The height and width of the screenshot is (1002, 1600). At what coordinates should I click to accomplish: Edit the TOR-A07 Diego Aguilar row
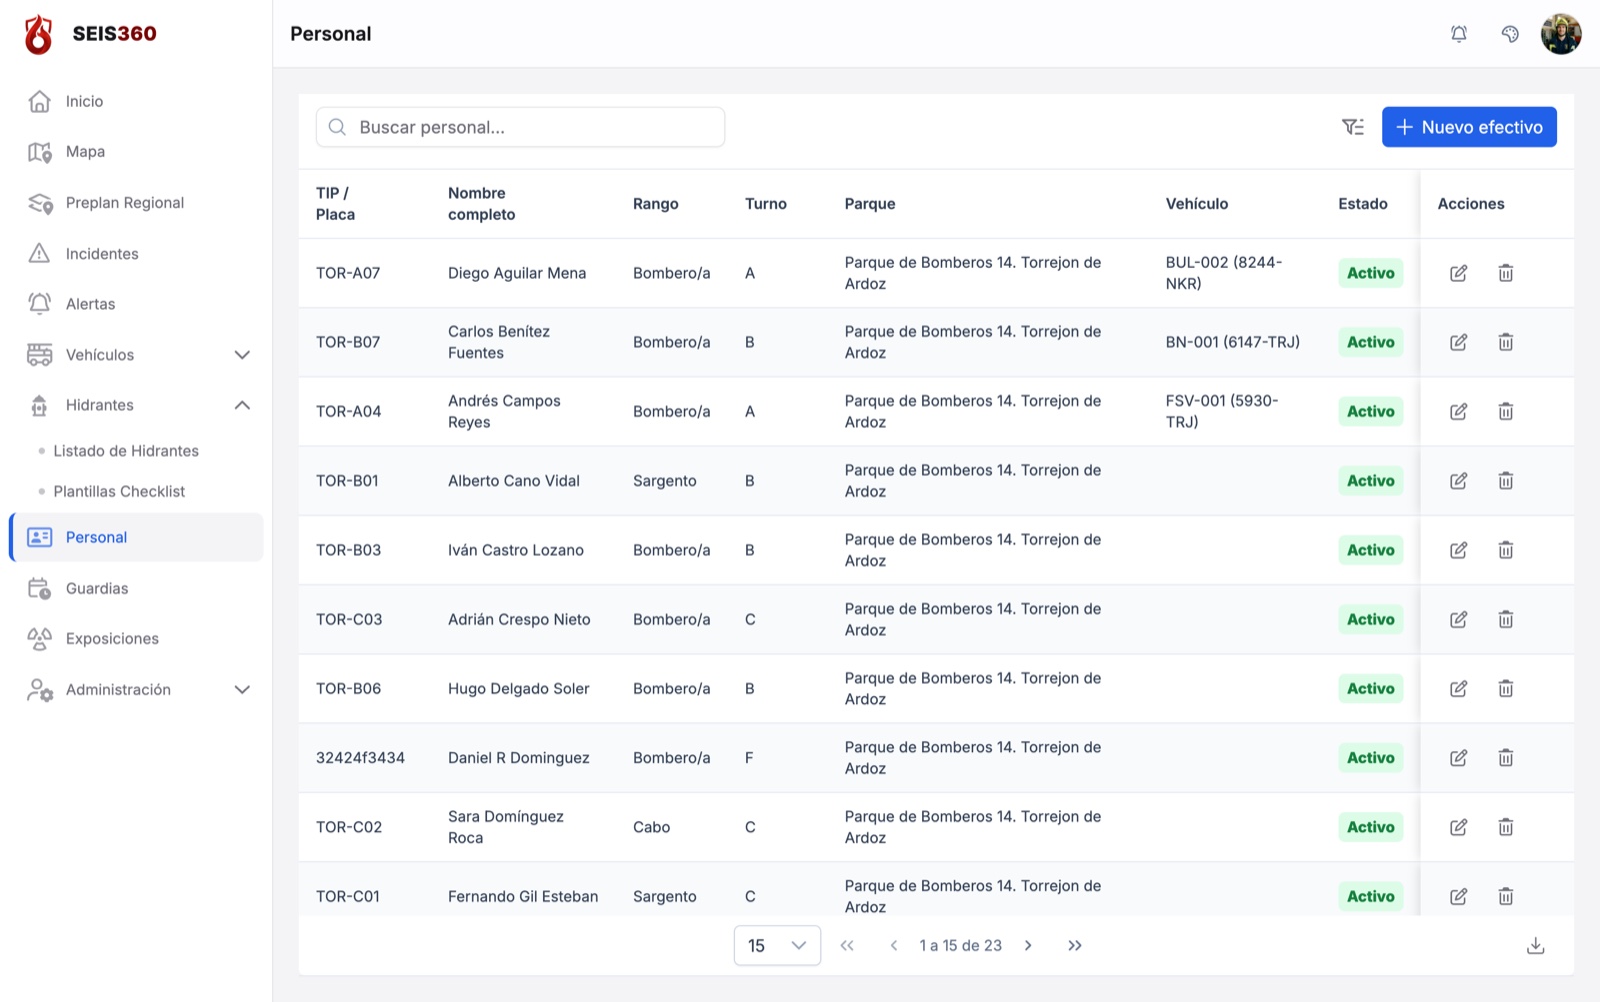(x=1459, y=273)
